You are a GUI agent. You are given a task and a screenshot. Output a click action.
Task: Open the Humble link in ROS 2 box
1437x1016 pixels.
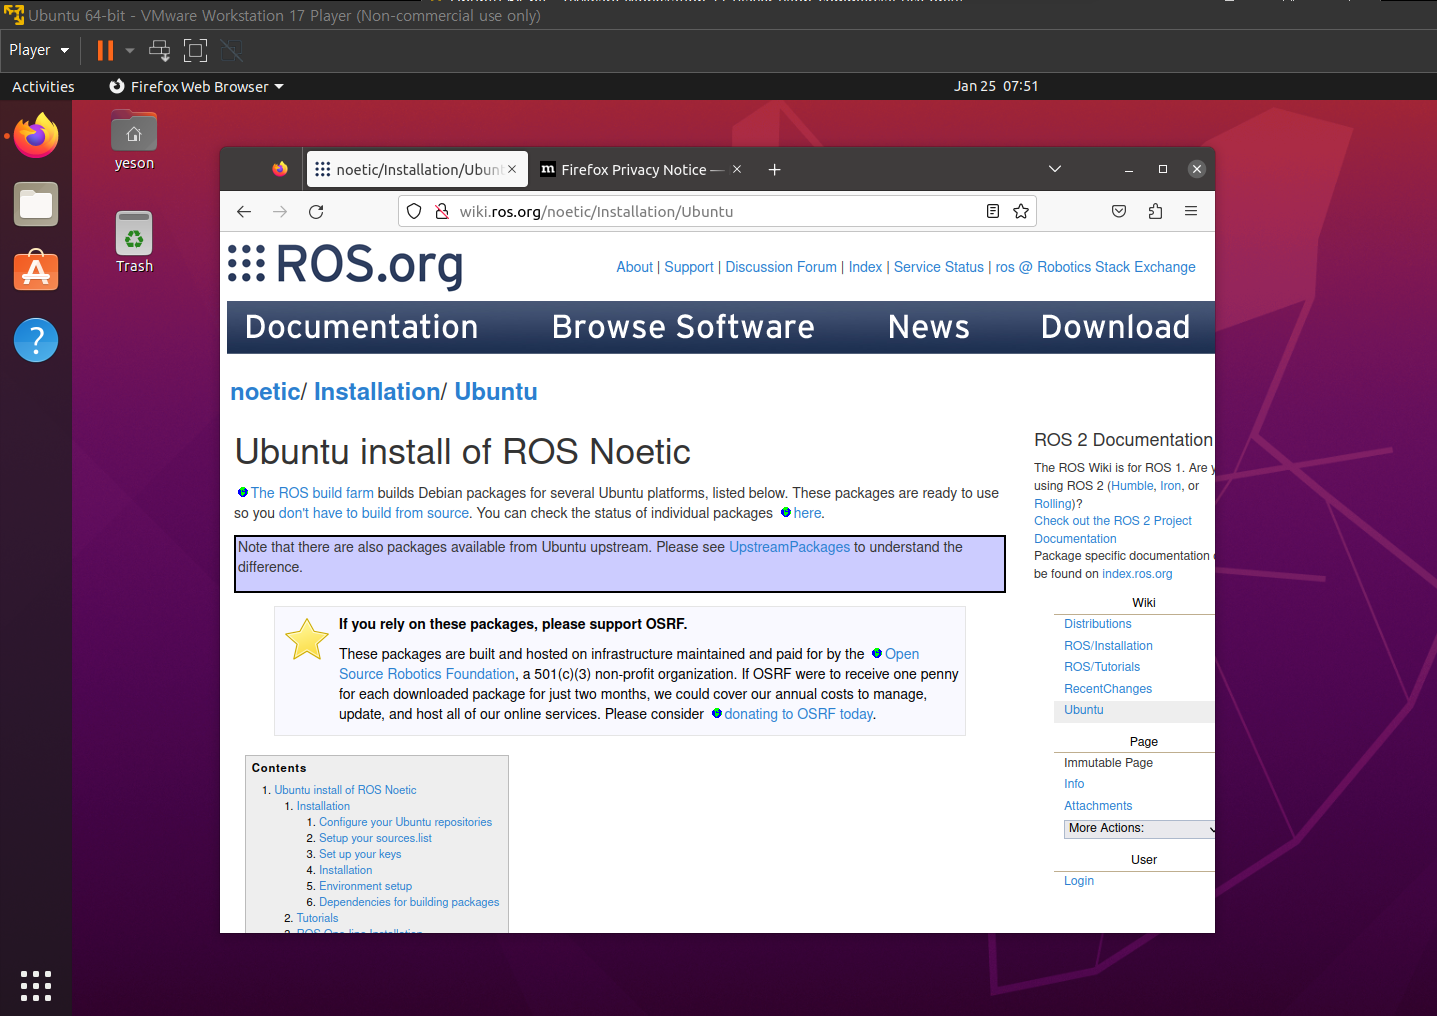(x=1132, y=486)
